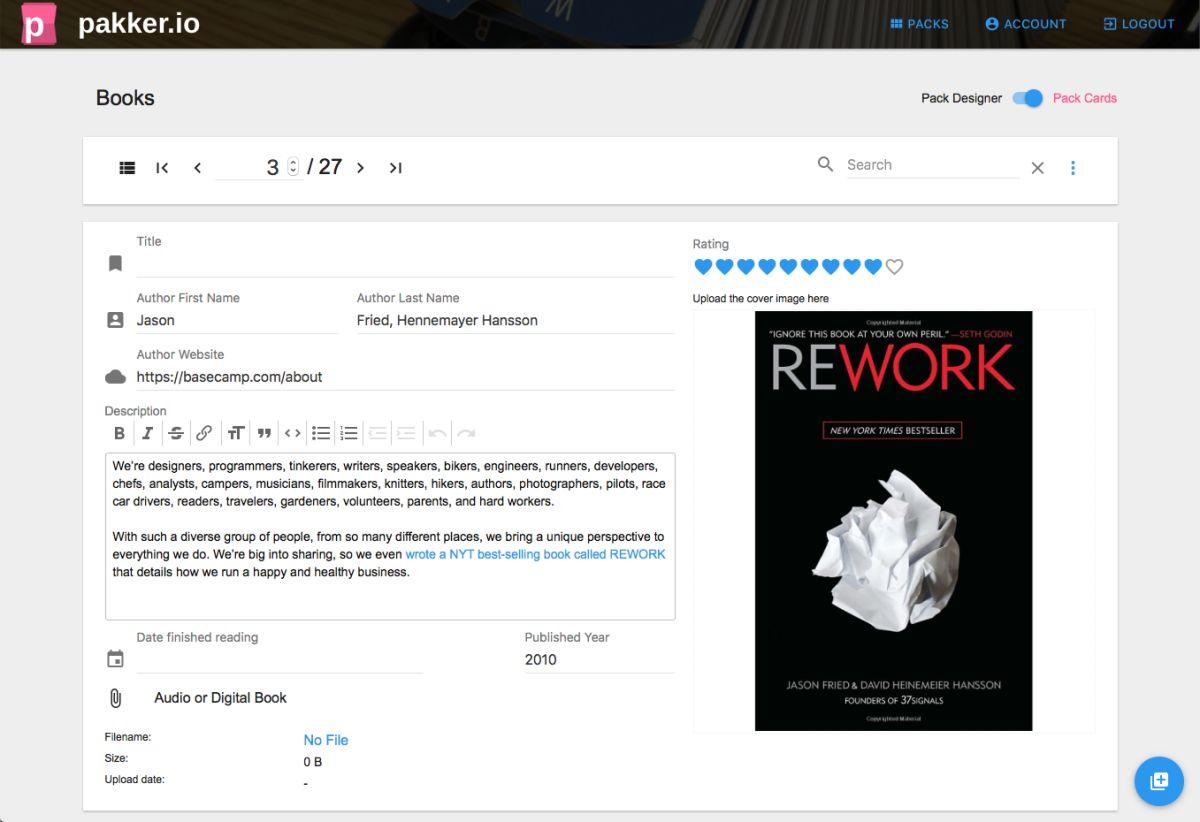
Task: Focus the Search input field
Action: coord(932,165)
